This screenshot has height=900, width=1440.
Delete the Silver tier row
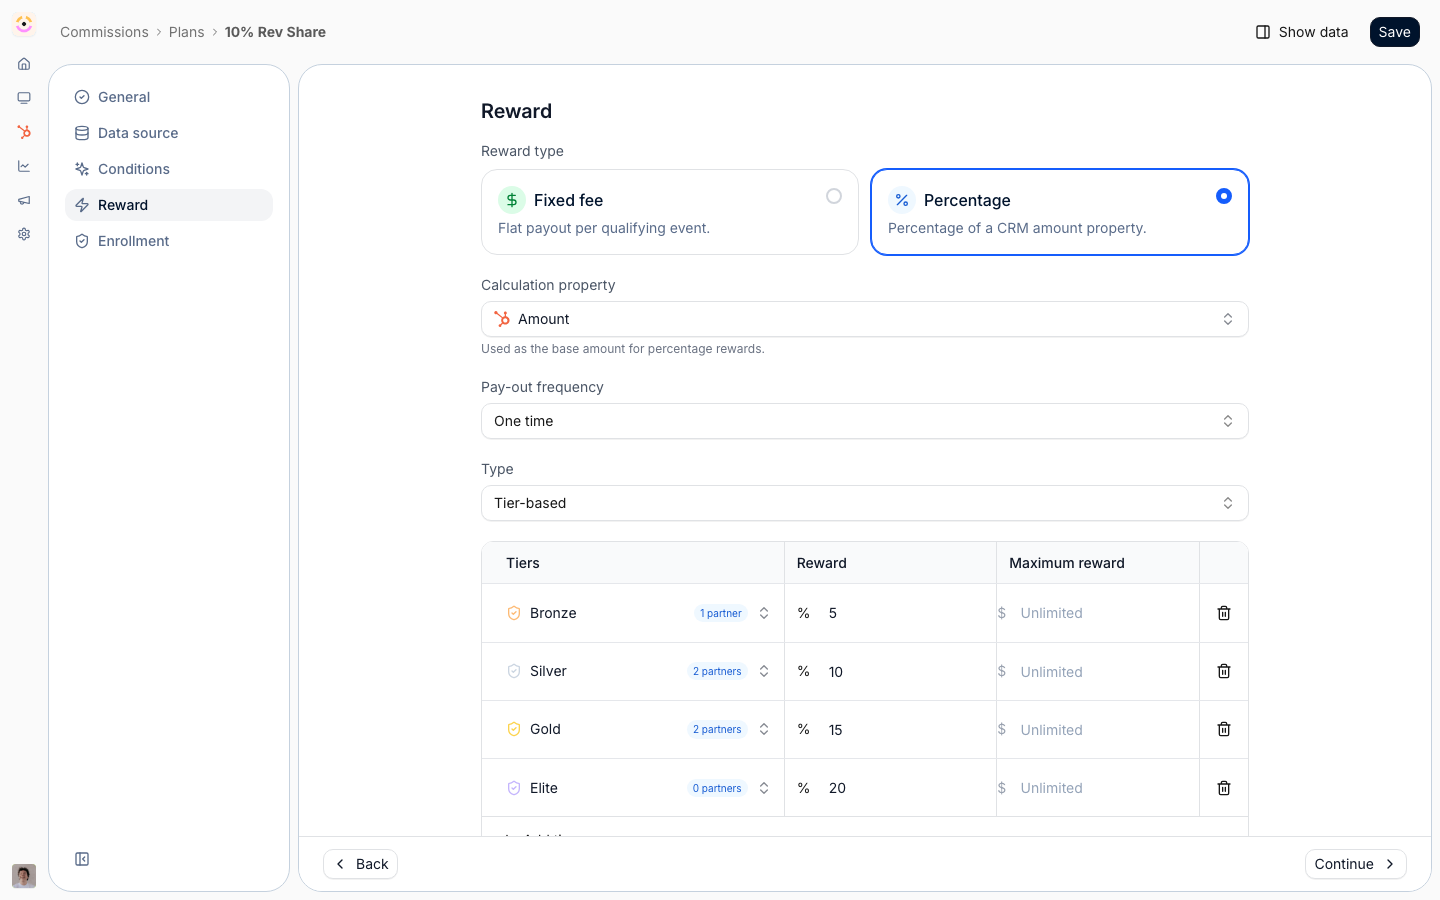pos(1224,671)
